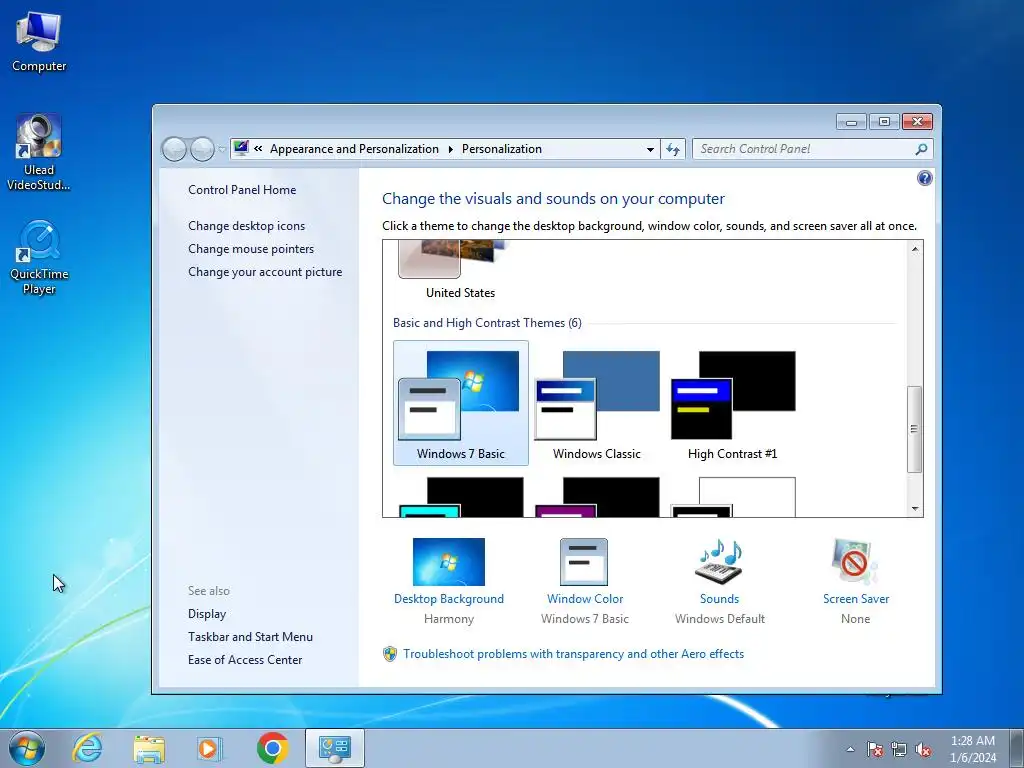Select the white high contrast theme thumbnail

733,498
